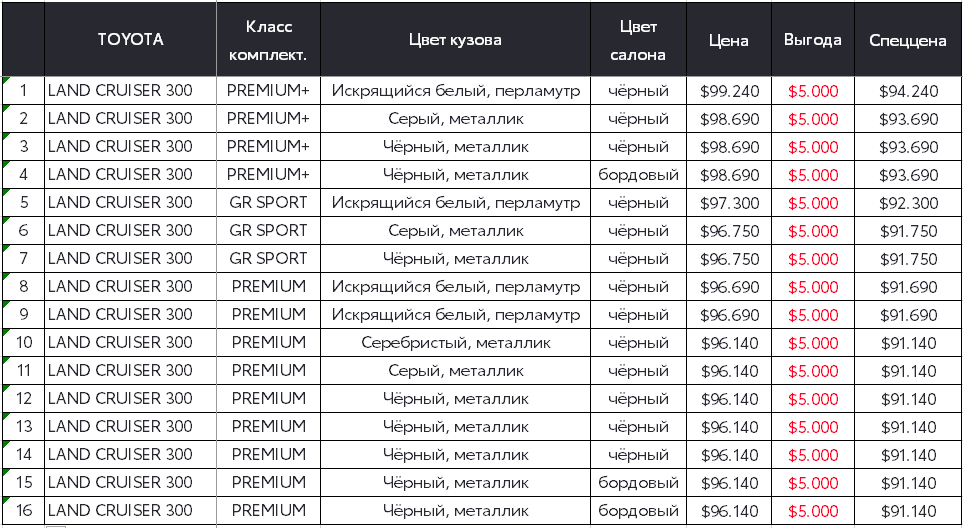Click the Спеццена column header
This screenshot has height=528, width=963.
click(x=908, y=41)
